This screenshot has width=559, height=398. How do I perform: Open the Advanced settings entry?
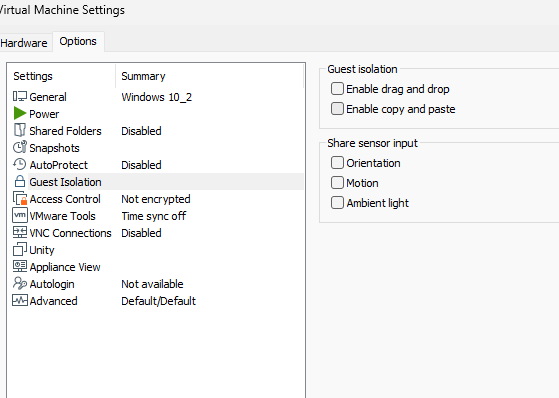(53, 301)
